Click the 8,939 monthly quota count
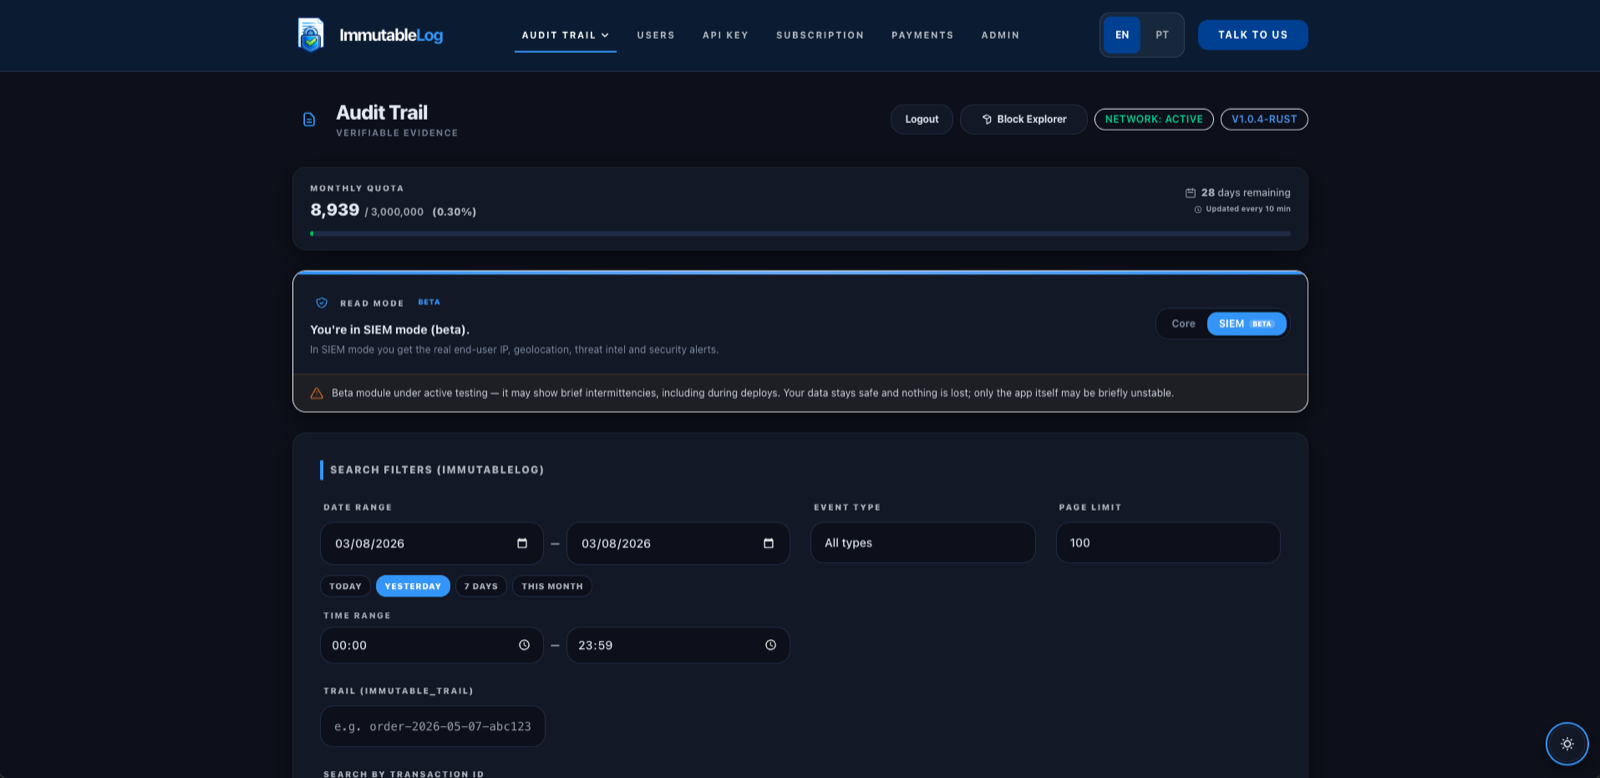Screen dimensions: 1600x778 [335, 210]
